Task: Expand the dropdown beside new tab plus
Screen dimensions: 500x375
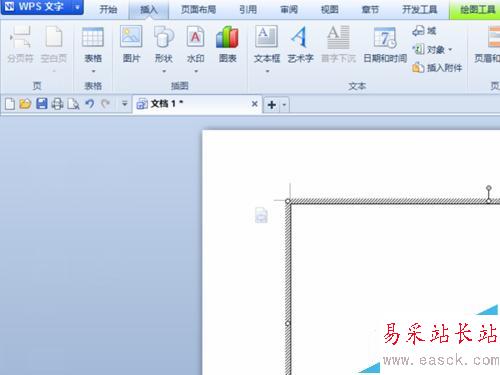Action: coord(284,105)
